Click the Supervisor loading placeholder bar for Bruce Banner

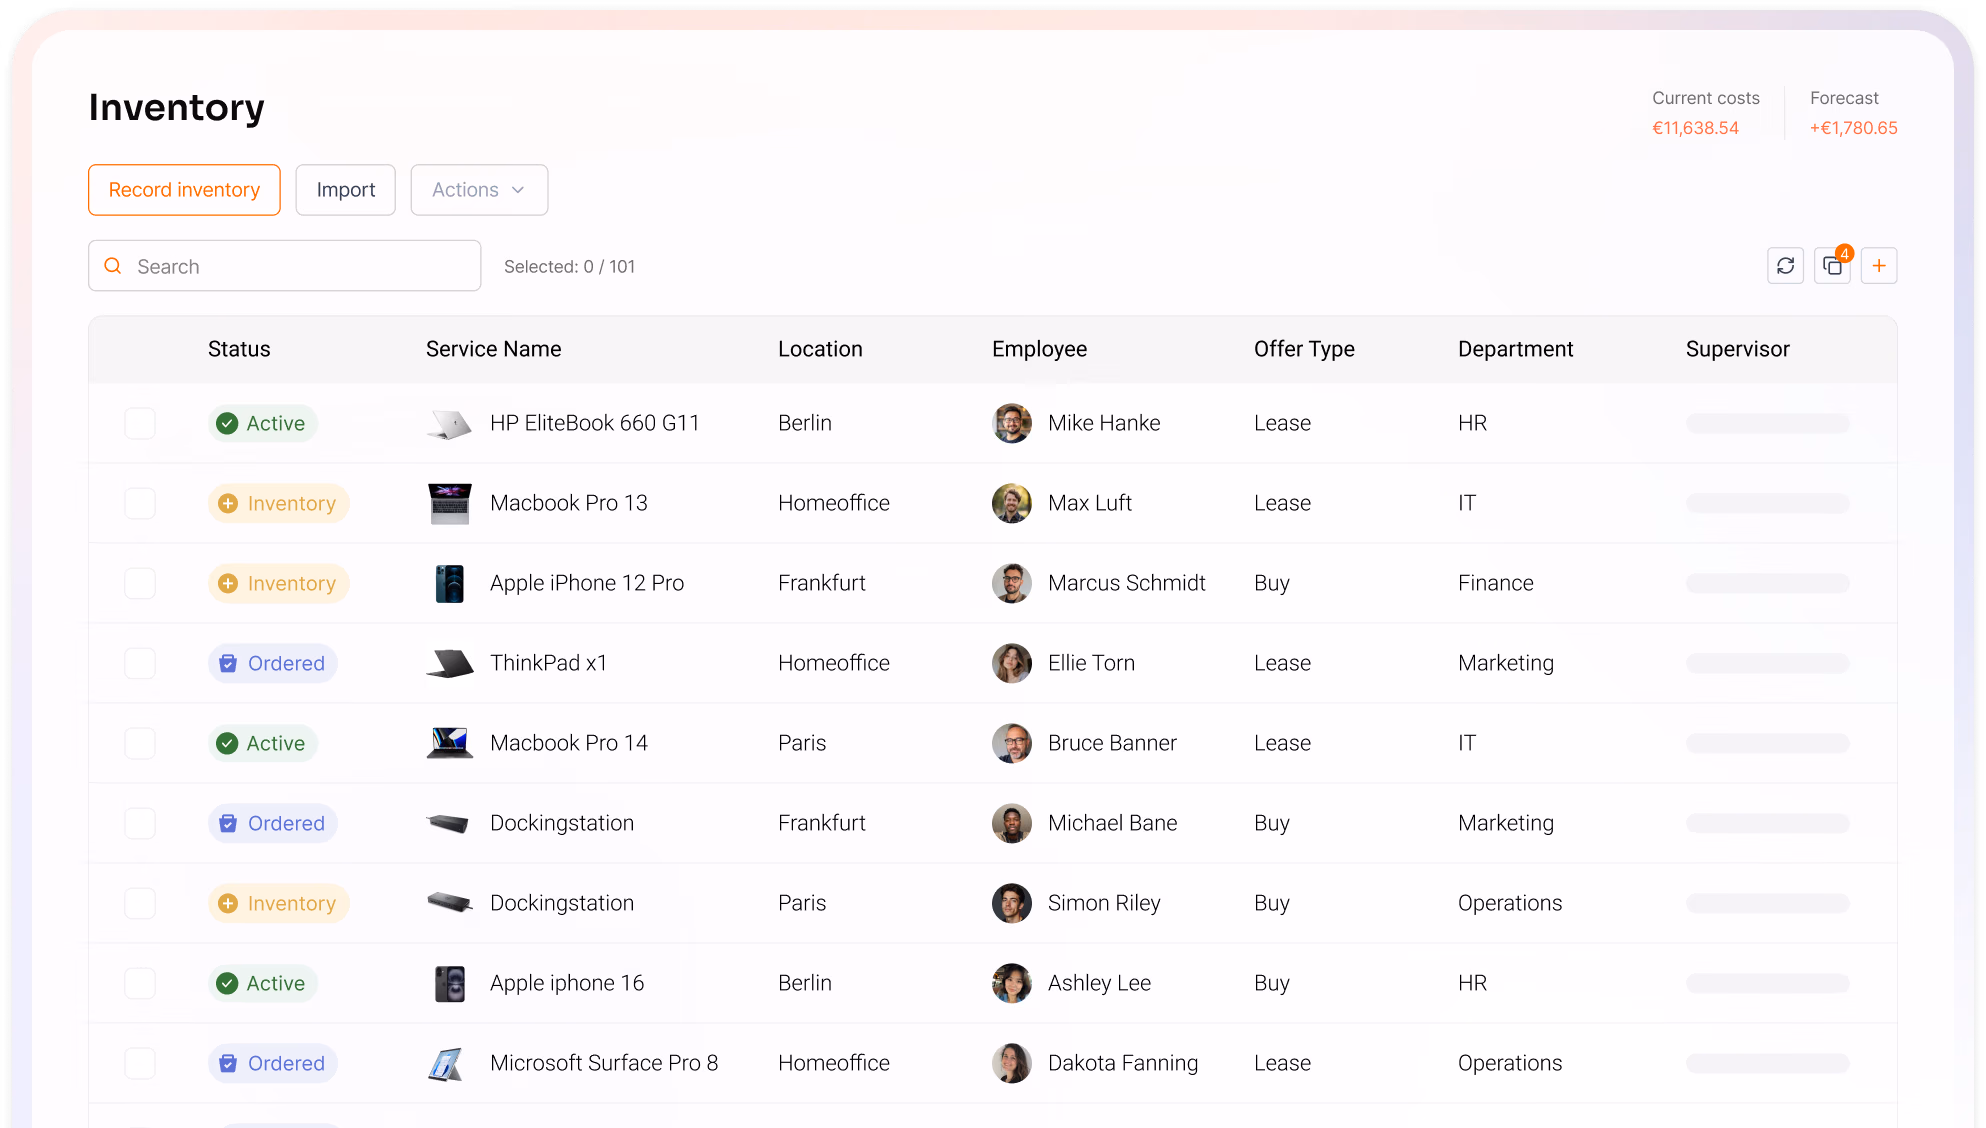(1767, 743)
